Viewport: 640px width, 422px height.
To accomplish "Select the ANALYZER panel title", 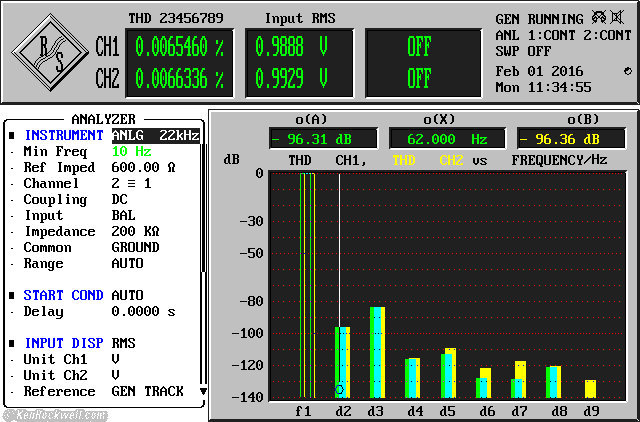I will [x=103, y=118].
